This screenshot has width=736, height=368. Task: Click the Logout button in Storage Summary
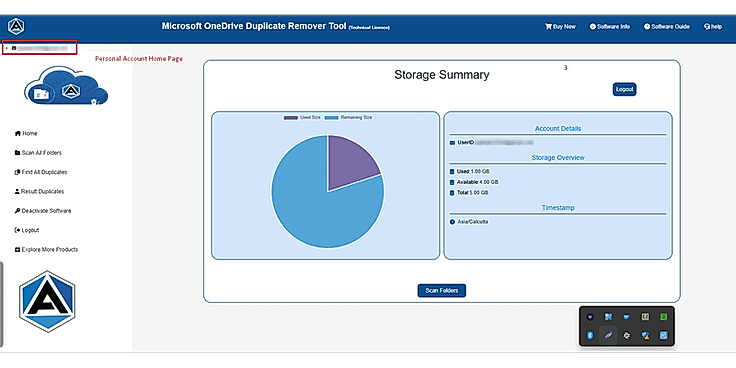pos(624,89)
